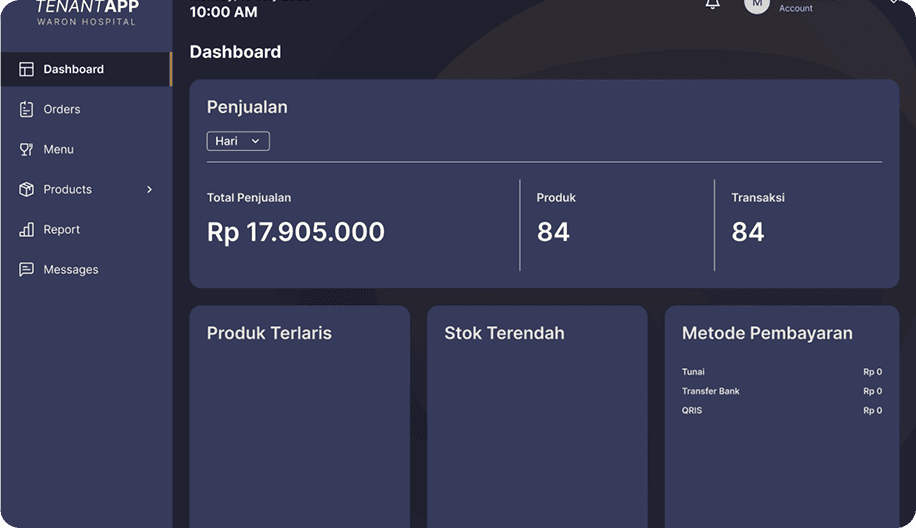This screenshot has height=528, width=916.
Task: Go to the Orders page
Action: coord(62,109)
